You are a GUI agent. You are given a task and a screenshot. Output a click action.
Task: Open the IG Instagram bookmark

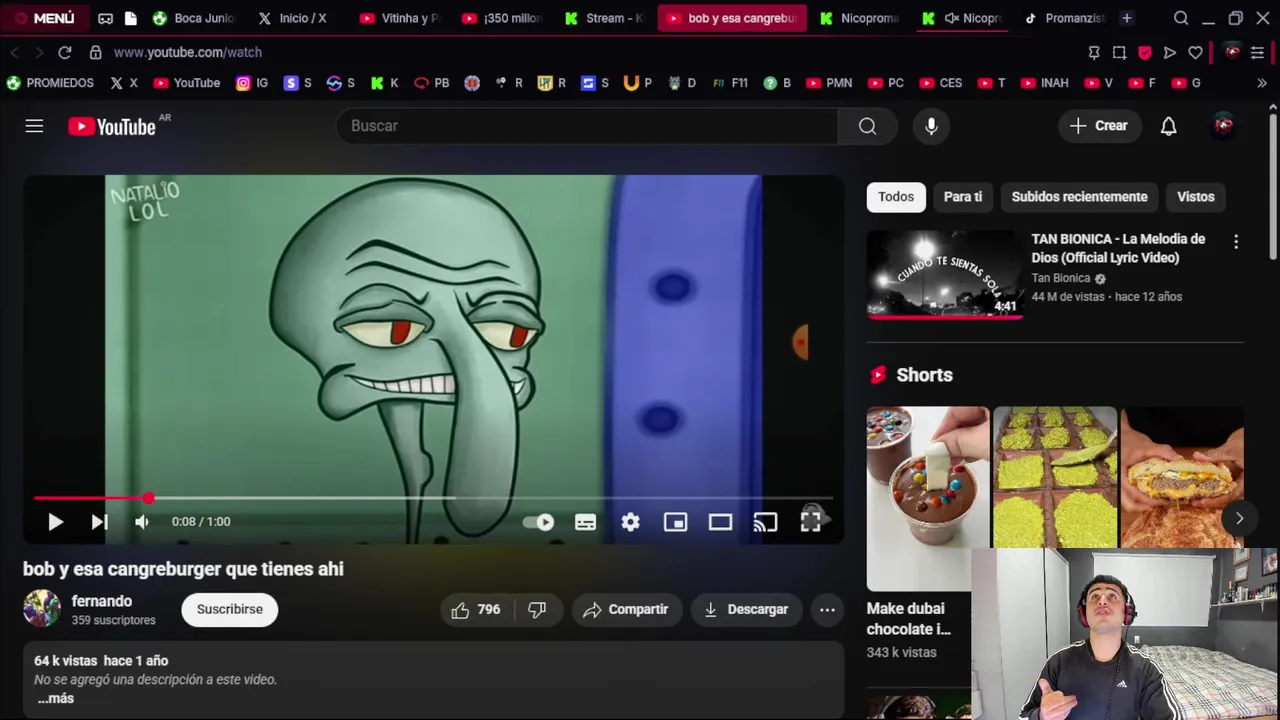(x=252, y=83)
